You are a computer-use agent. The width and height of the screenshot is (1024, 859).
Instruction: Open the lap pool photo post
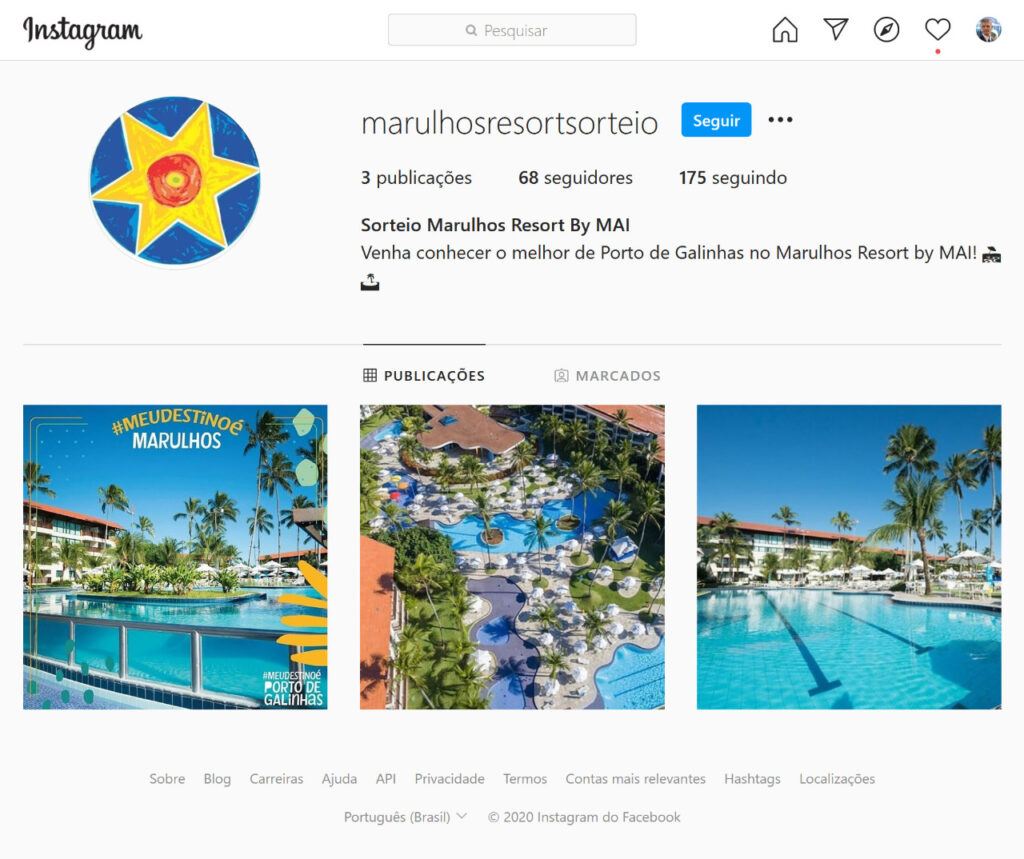(x=849, y=557)
